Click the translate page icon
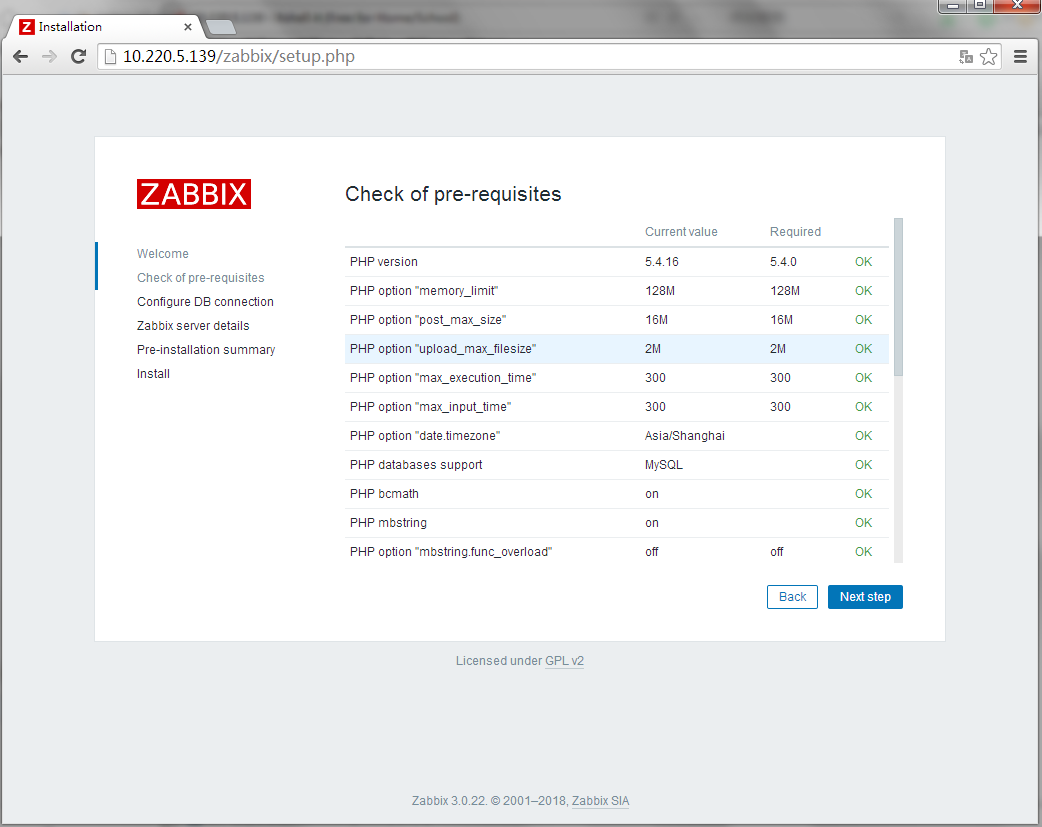 pyautogui.click(x=966, y=57)
